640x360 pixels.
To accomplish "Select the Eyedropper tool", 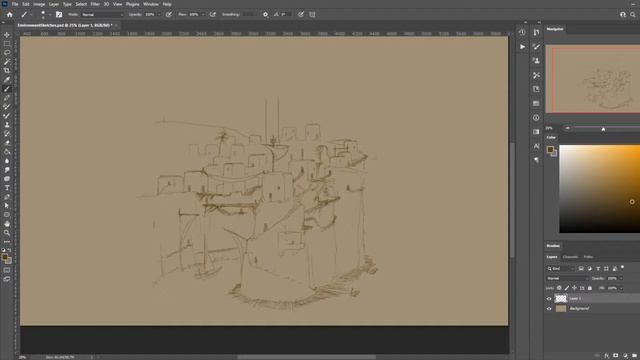I will click(7, 80).
